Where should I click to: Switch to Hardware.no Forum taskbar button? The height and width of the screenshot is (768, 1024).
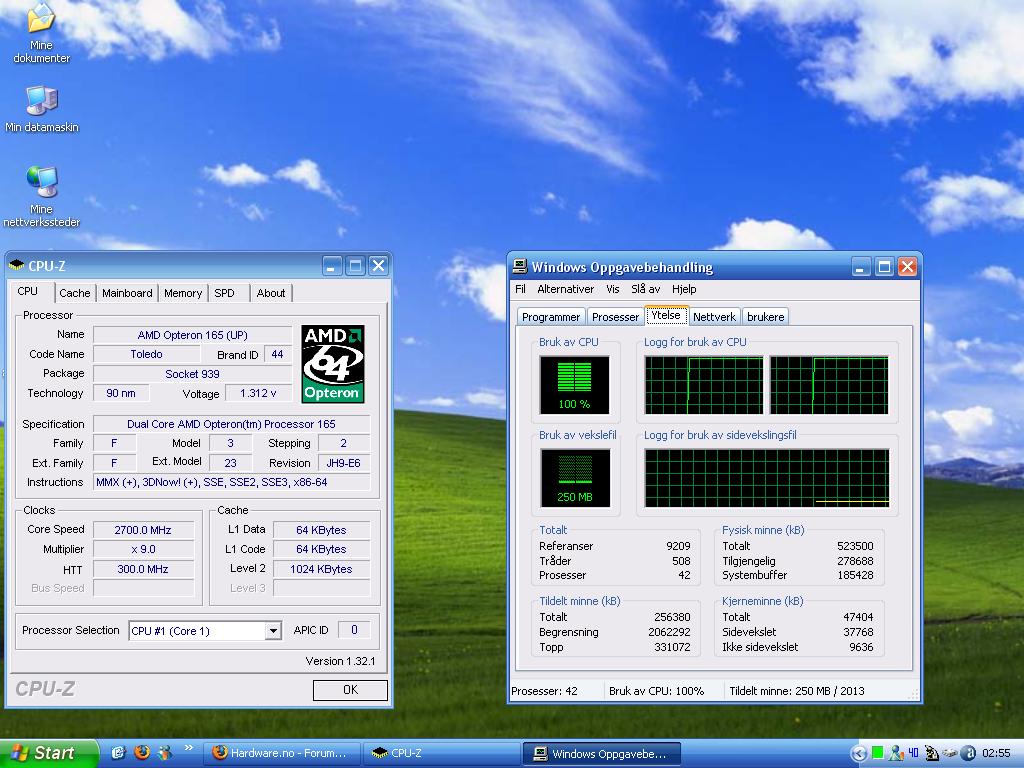click(x=282, y=753)
